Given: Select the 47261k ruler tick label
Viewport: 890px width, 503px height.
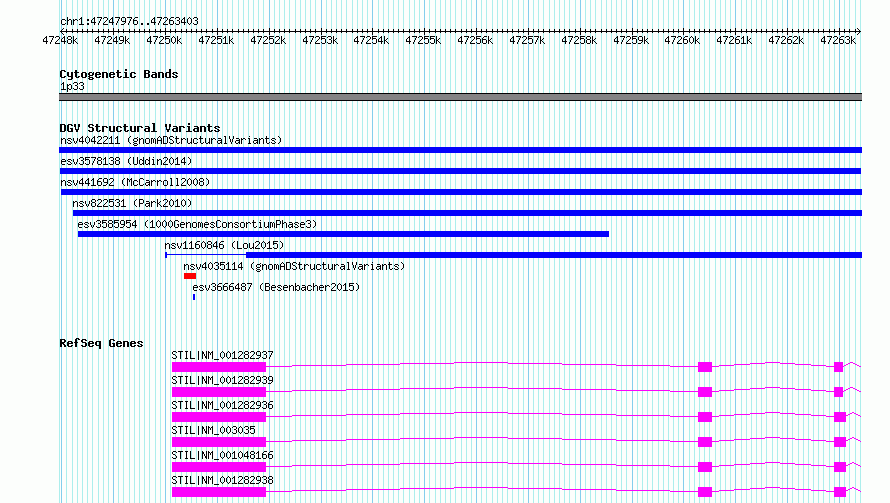Looking at the screenshot, I should pos(734,40).
